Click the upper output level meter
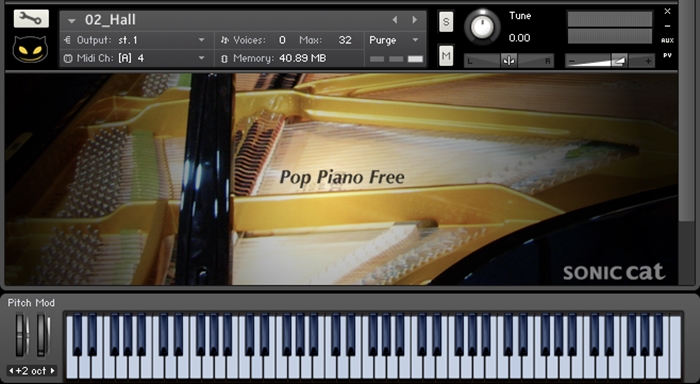This screenshot has width=700, height=384. coord(609,19)
